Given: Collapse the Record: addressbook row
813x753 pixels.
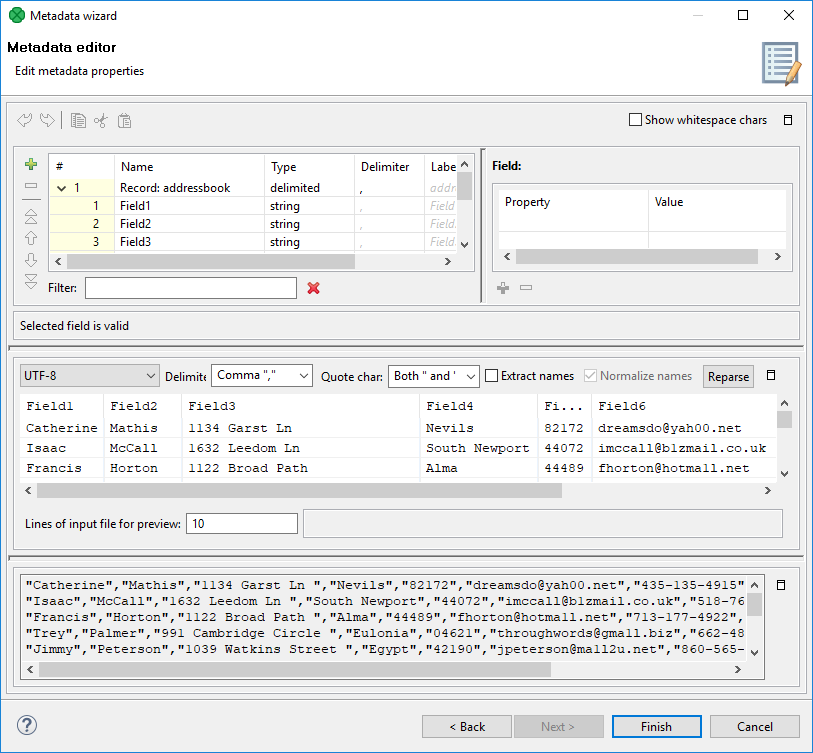Looking at the screenshot, I should (x=62, y=187).
